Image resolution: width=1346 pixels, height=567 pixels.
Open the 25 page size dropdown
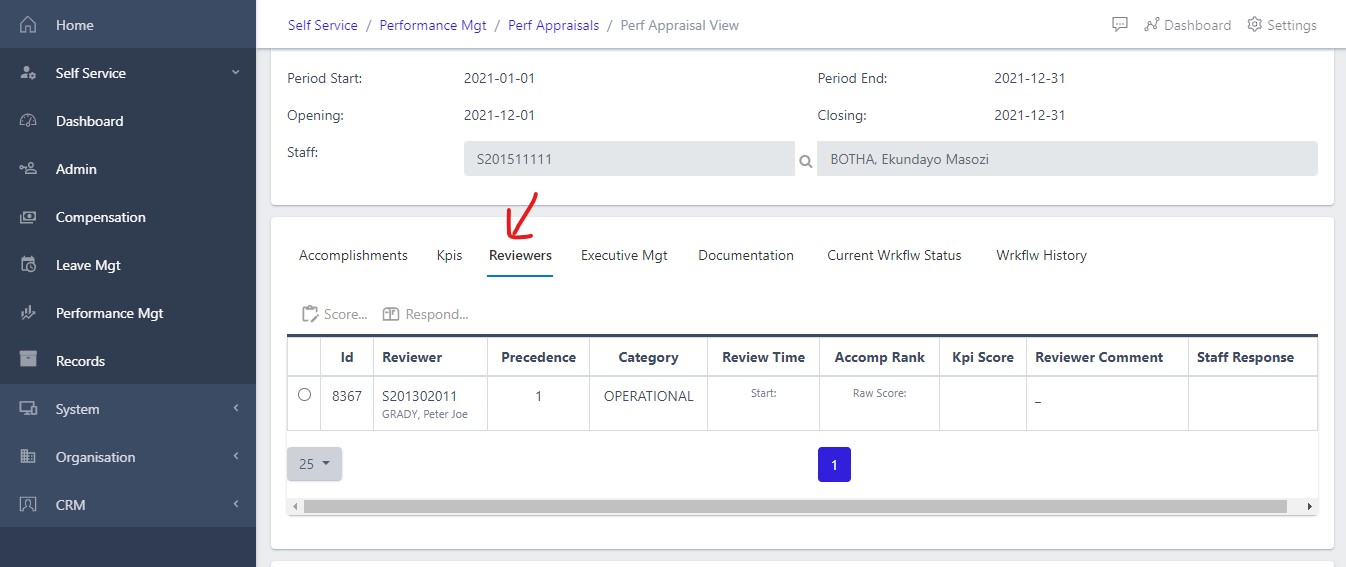coord(314,464)
